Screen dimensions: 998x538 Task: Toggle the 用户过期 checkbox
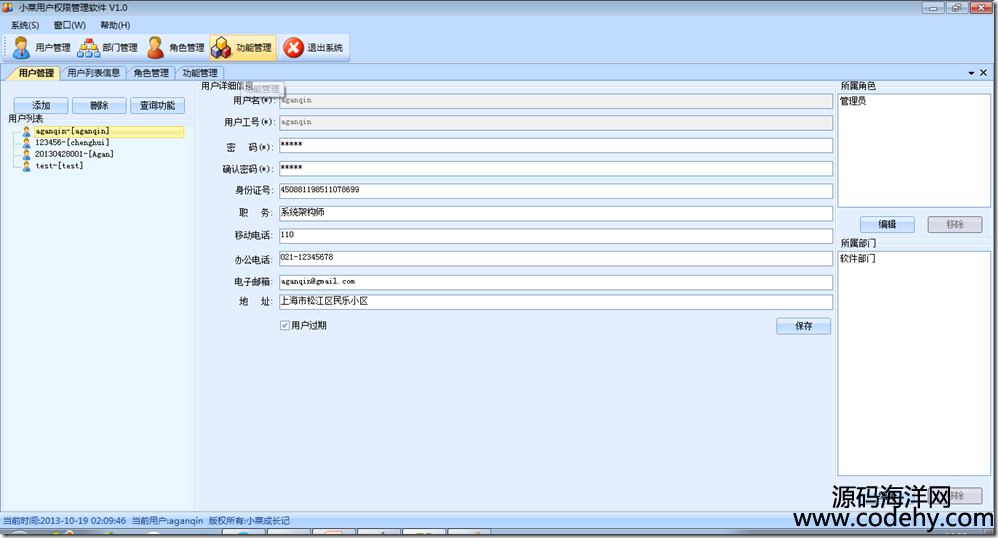pos(285,325)
